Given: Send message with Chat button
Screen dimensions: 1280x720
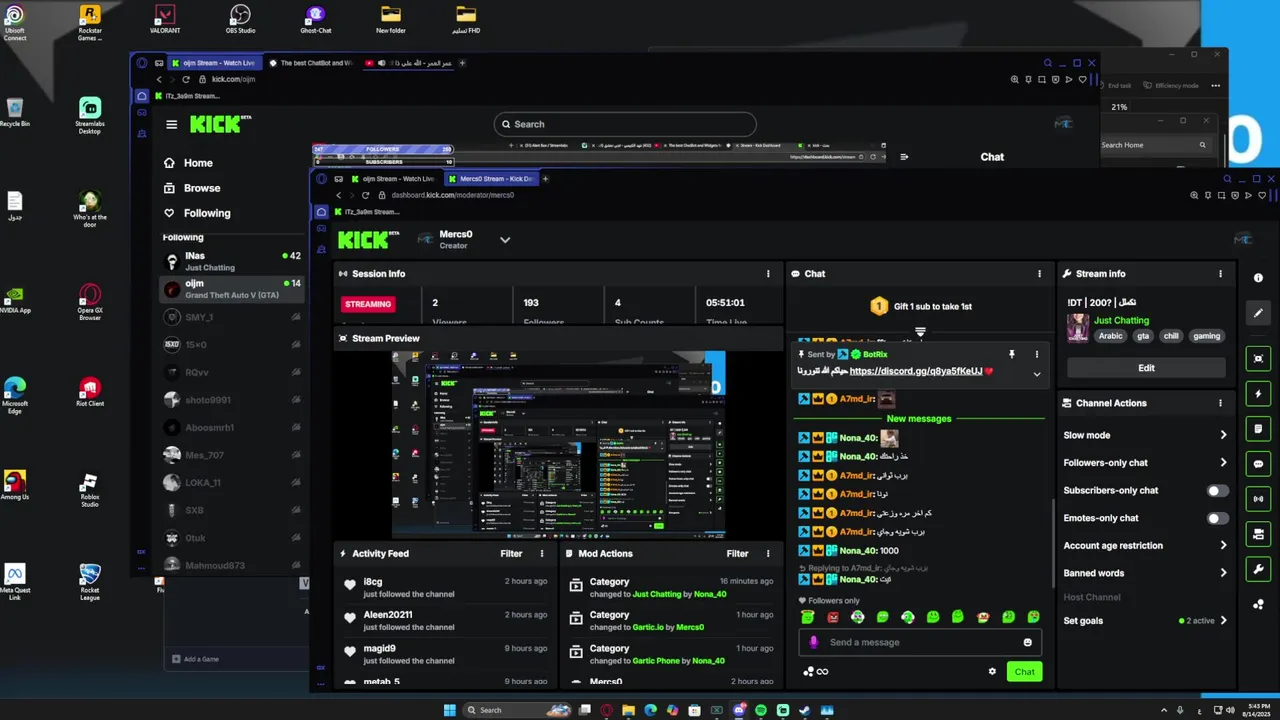Looking at the screenshot, I should point(1024,671).
